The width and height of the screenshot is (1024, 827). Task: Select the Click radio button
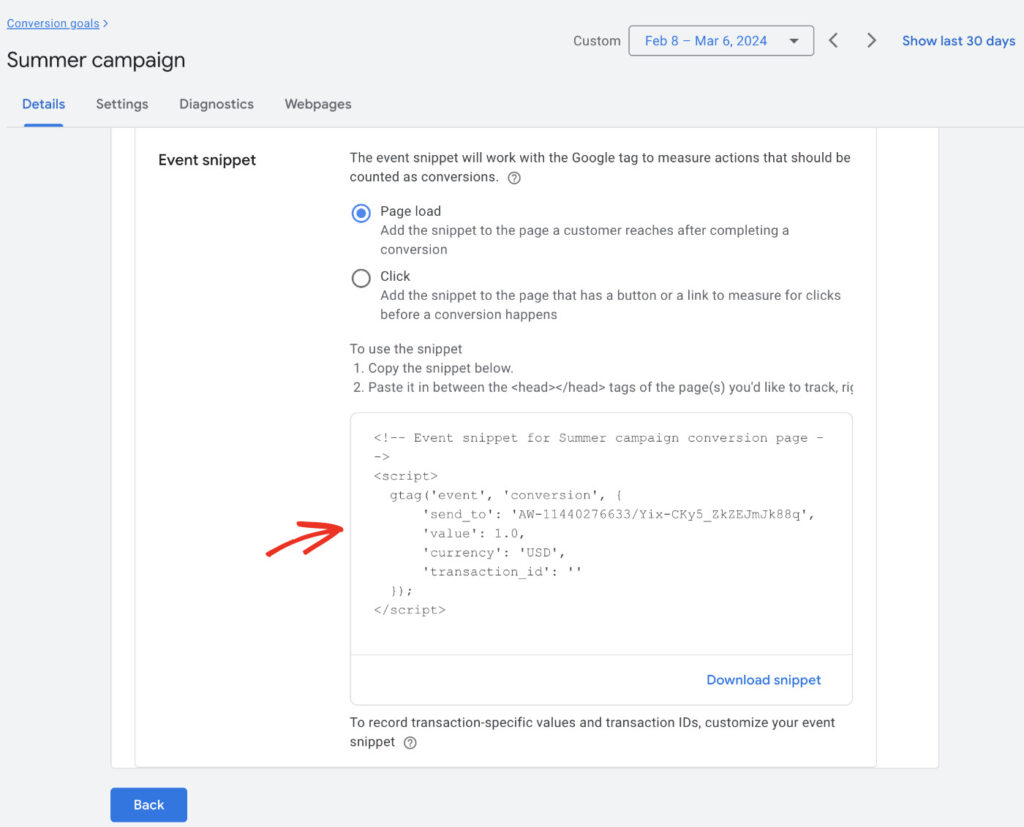pos(361,277)
